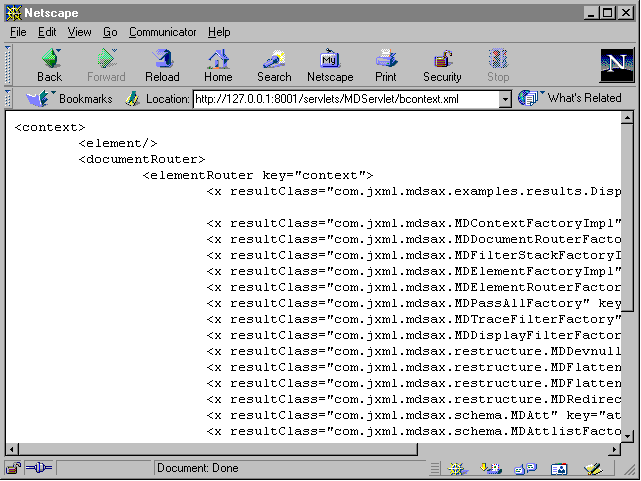Click the restructure.MDDevnull line
641x481 pixels.
point(414,351)
